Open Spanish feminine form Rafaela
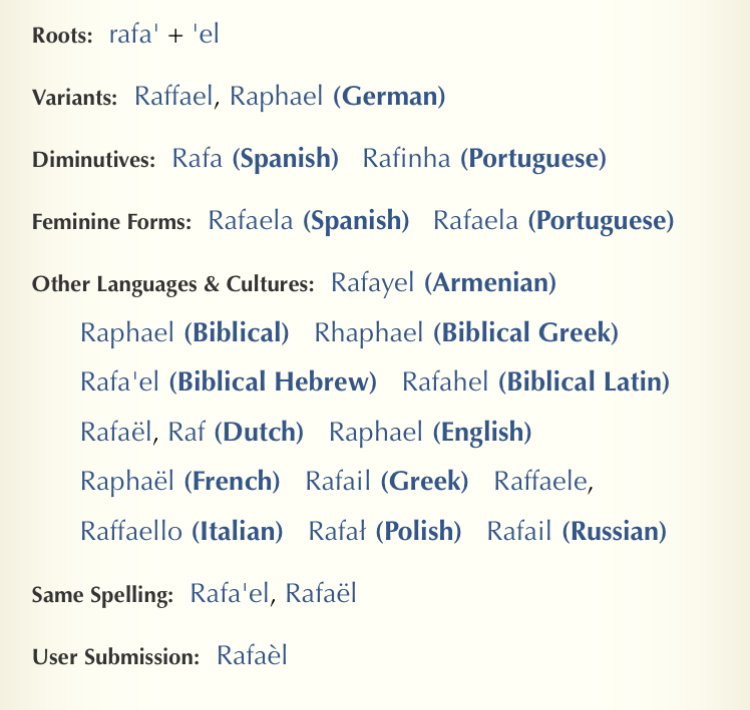The height and width of the screenshot is (710, 750). tap(251, 220)
